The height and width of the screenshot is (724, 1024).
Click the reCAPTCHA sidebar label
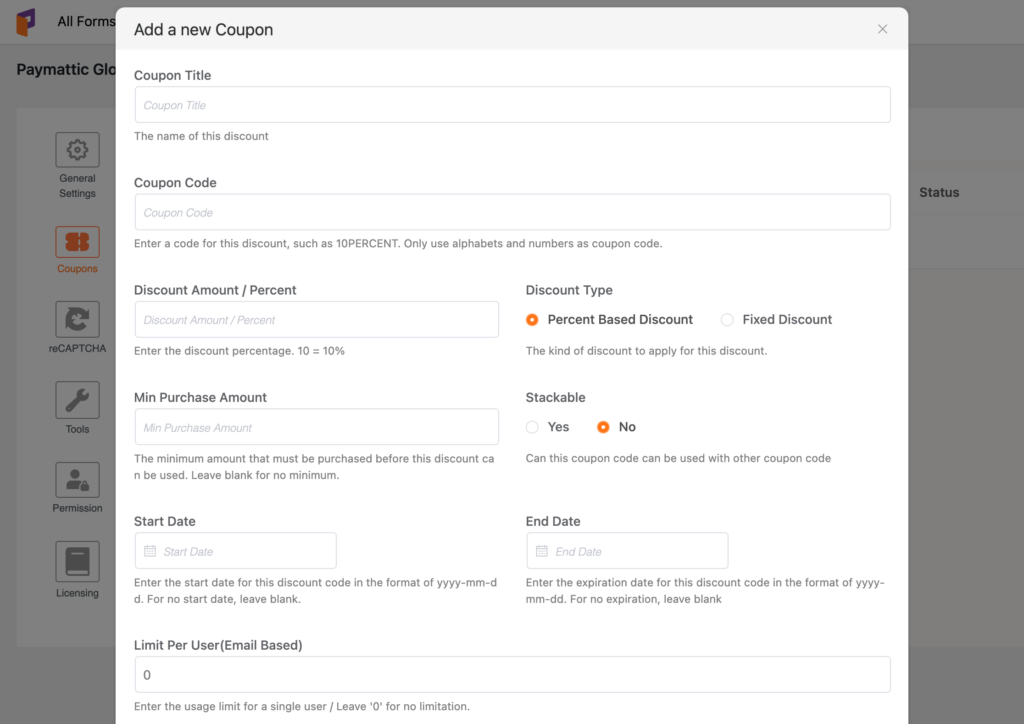tap(77, 348)
